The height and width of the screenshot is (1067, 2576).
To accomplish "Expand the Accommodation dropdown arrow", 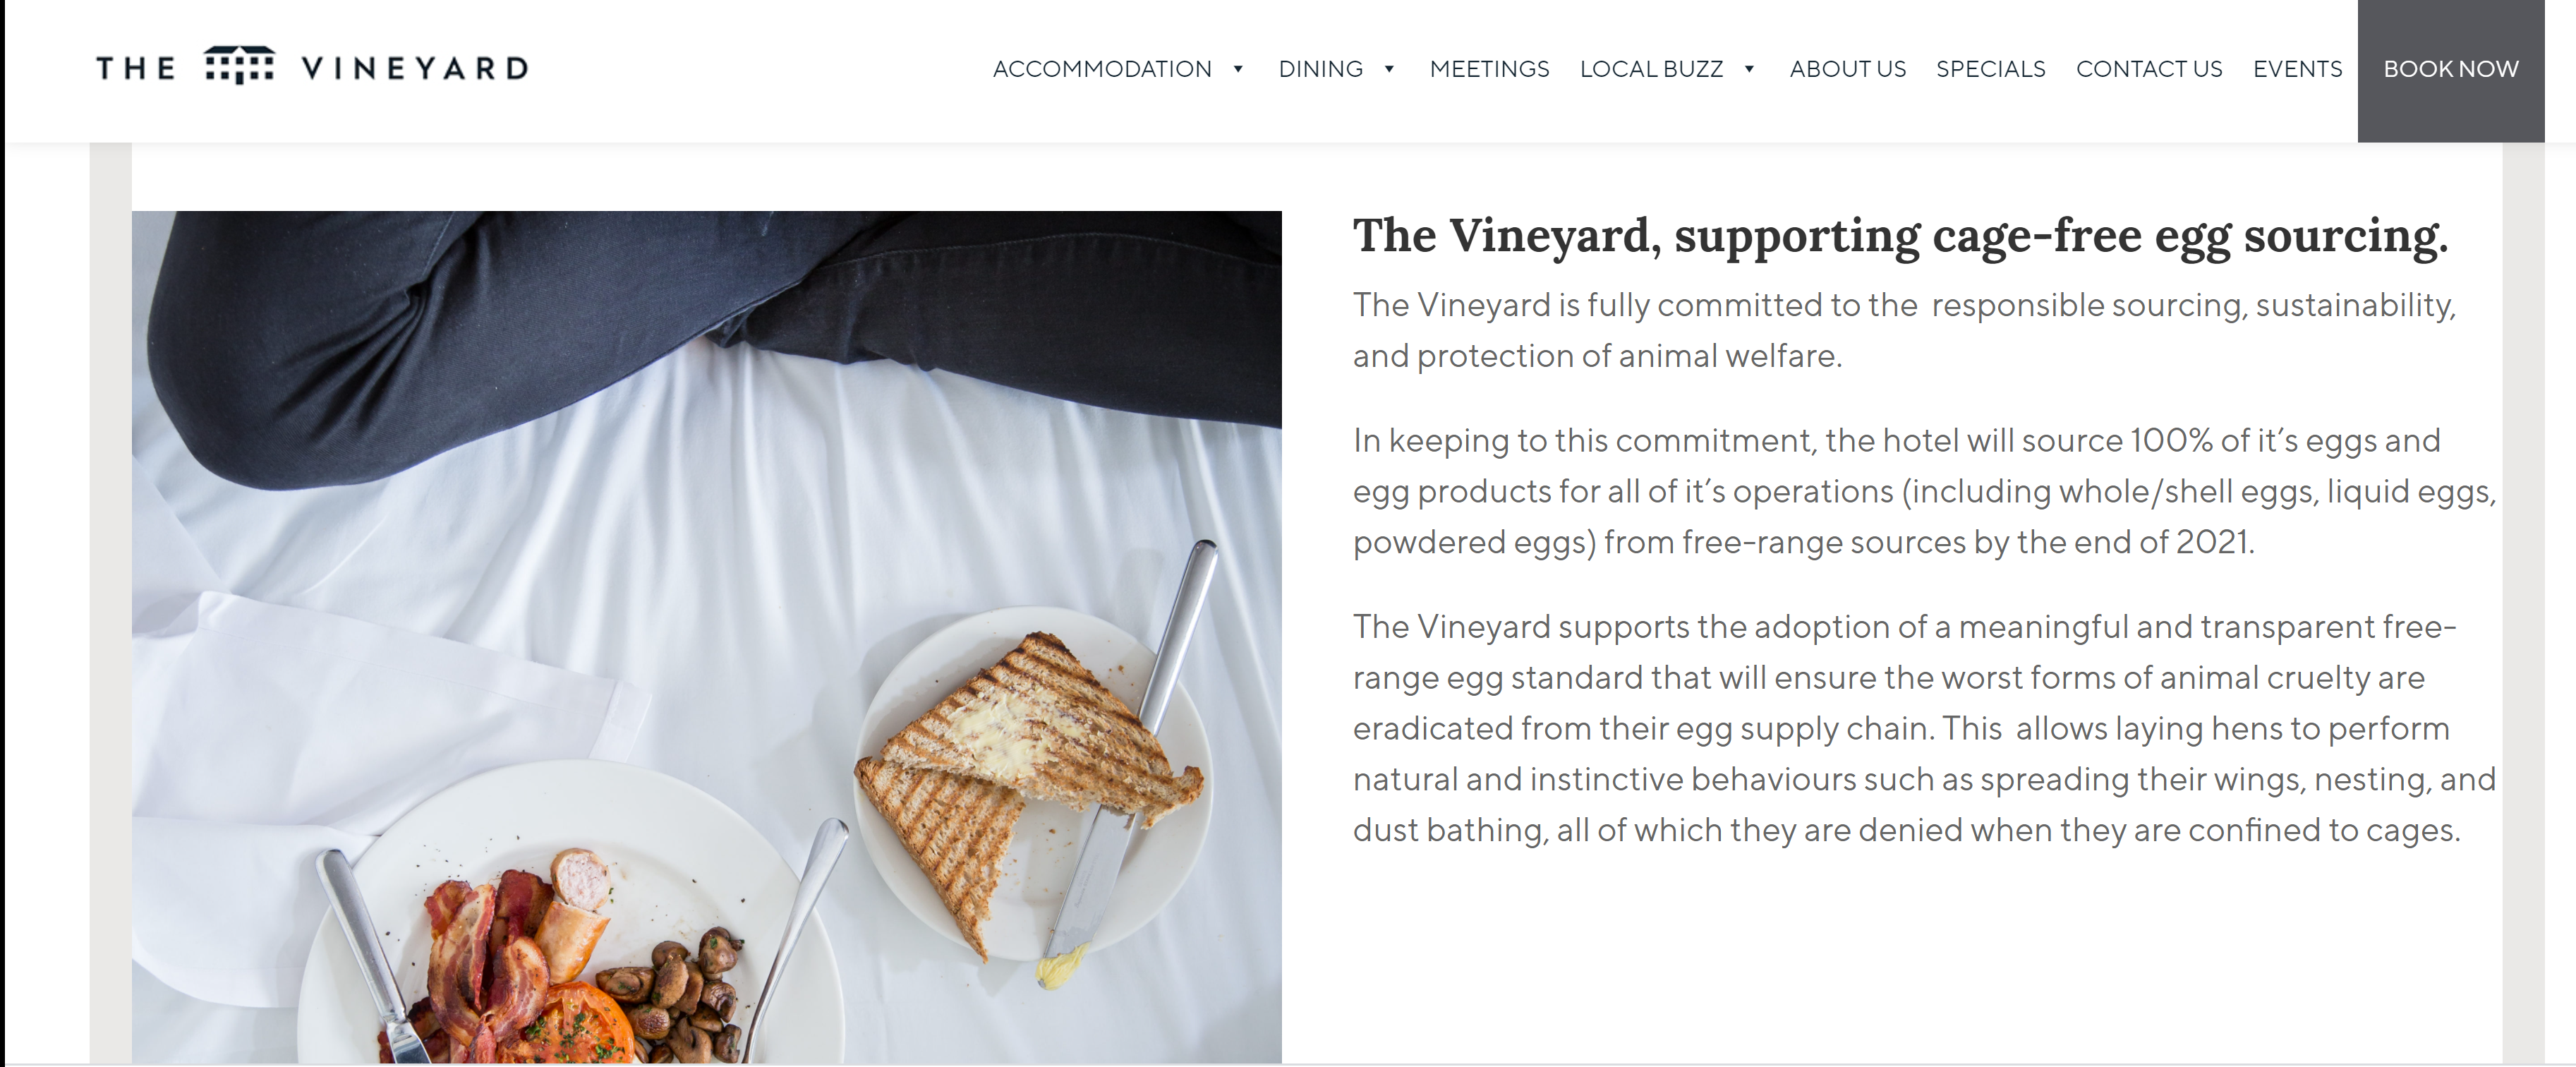I will 1238,69.
